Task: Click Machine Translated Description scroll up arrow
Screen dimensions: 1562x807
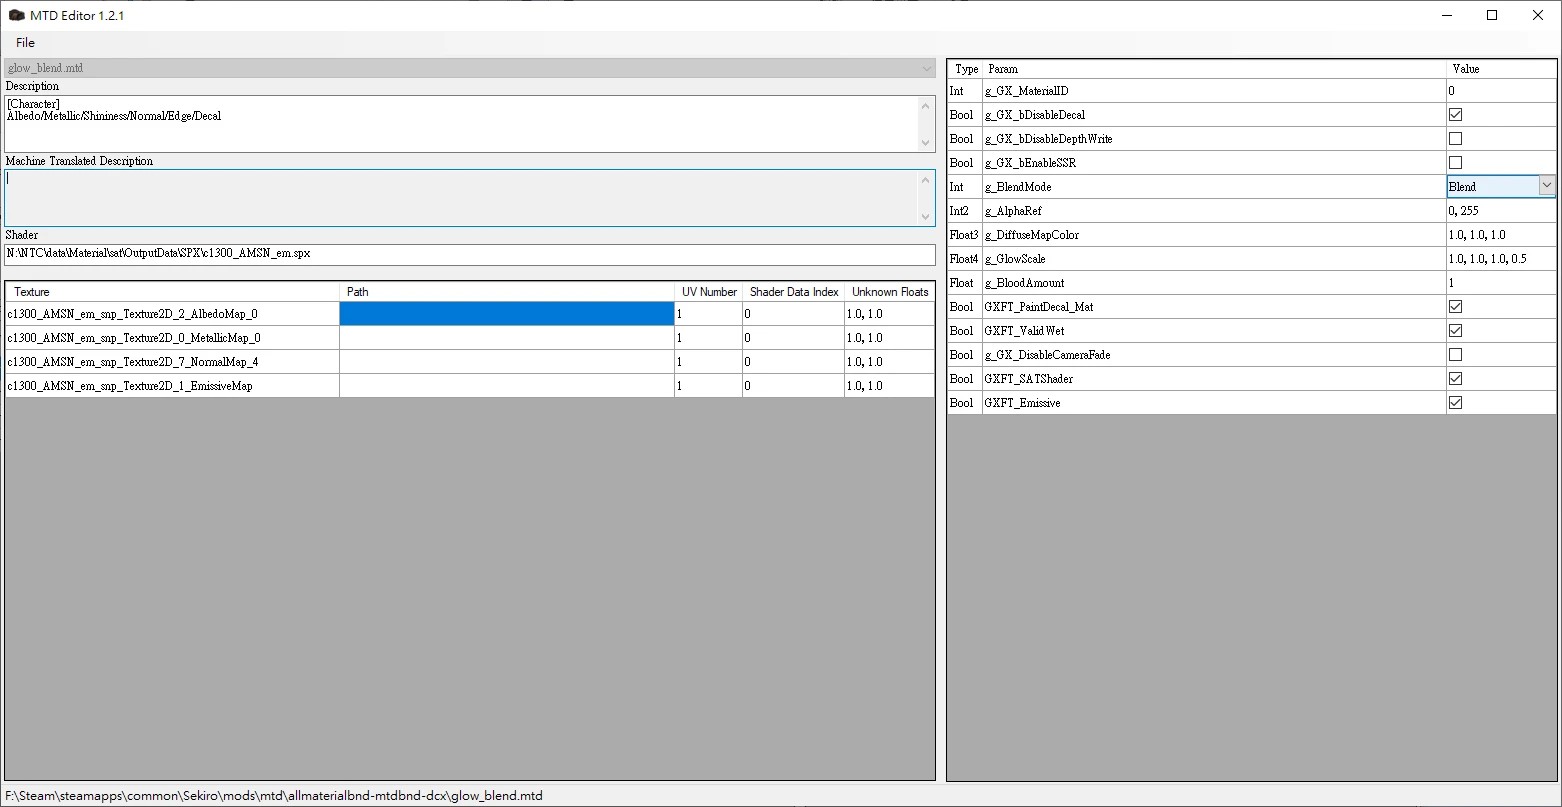Action: 926,180
